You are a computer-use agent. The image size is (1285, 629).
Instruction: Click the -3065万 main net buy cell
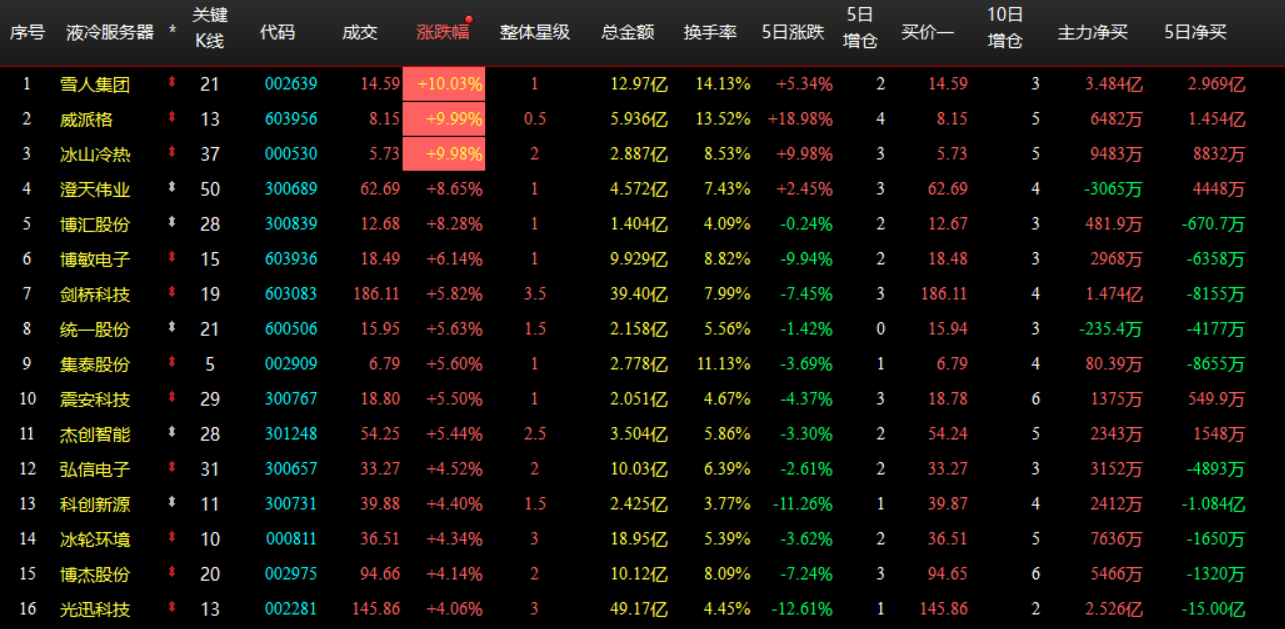[x=1114, y=189]
